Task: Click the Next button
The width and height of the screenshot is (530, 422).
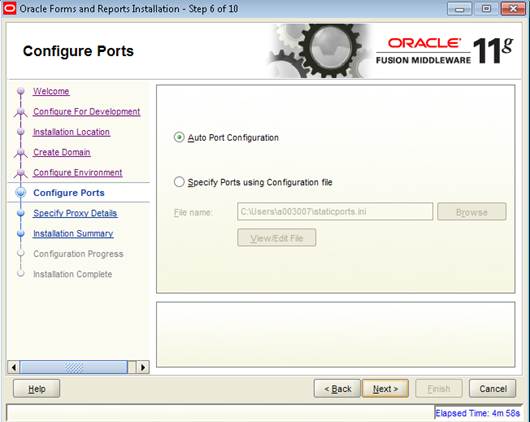Action: click(385, 389)
